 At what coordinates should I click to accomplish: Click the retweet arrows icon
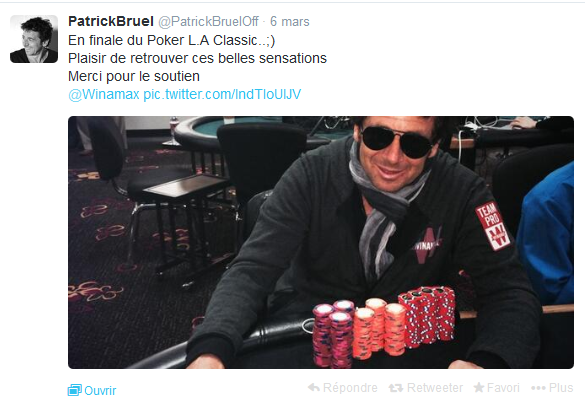click(x=396, y=388)
